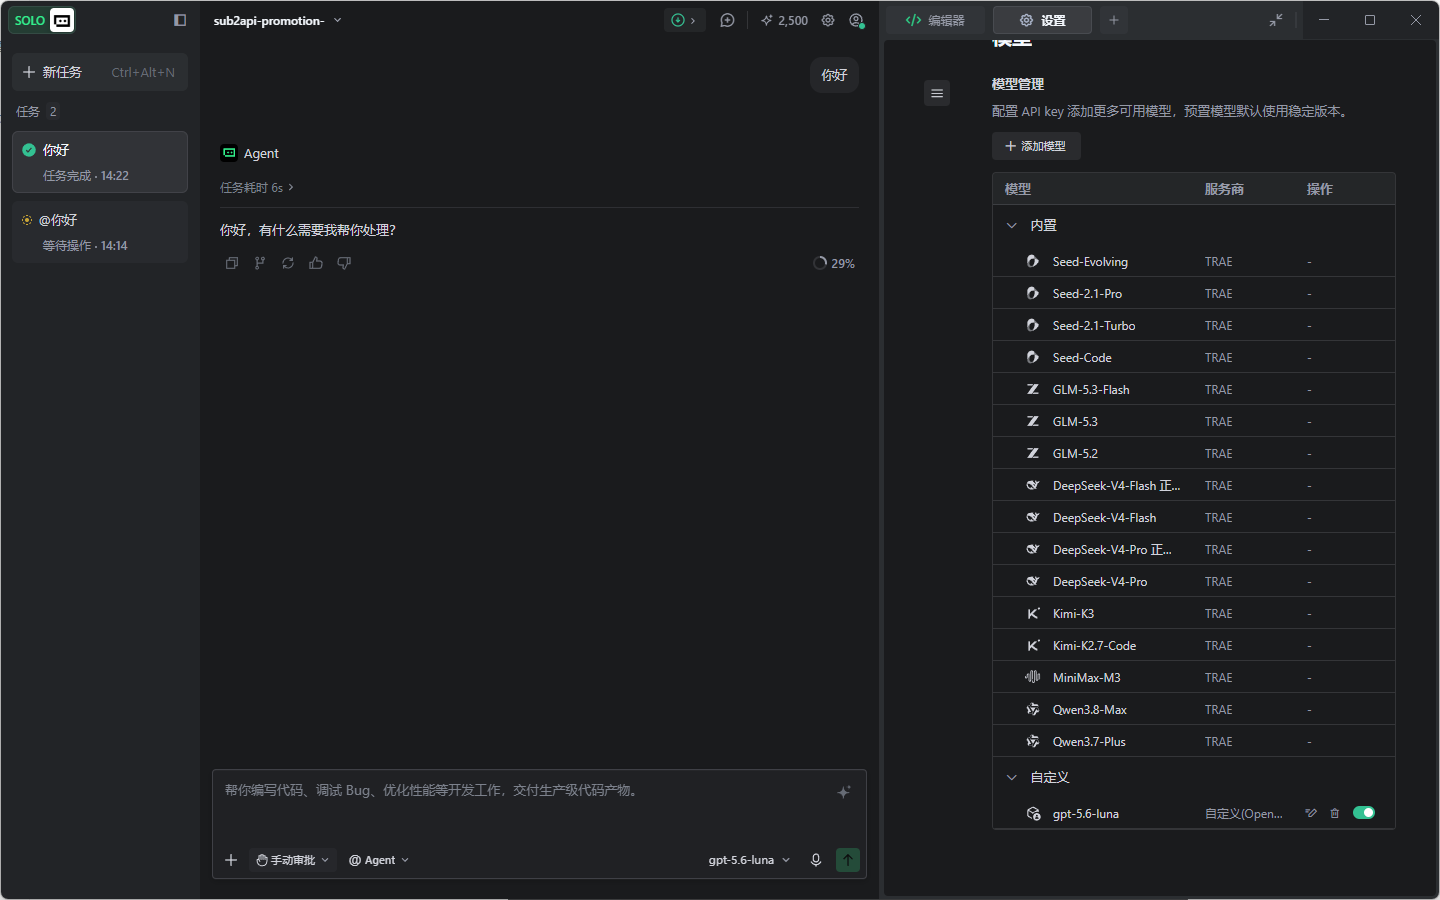Viewport: 1440px width, 900px height.
Task: Open the user account avatar icon
Action: (856, 20)
